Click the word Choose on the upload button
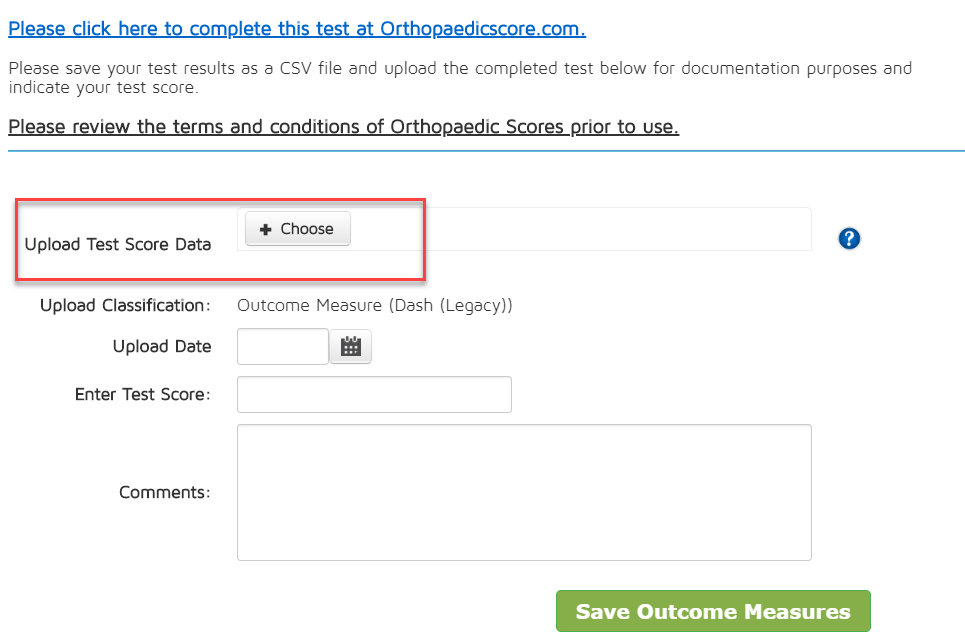Image resolution: width=965 pixels, height=643 pixels. [307, 229]
